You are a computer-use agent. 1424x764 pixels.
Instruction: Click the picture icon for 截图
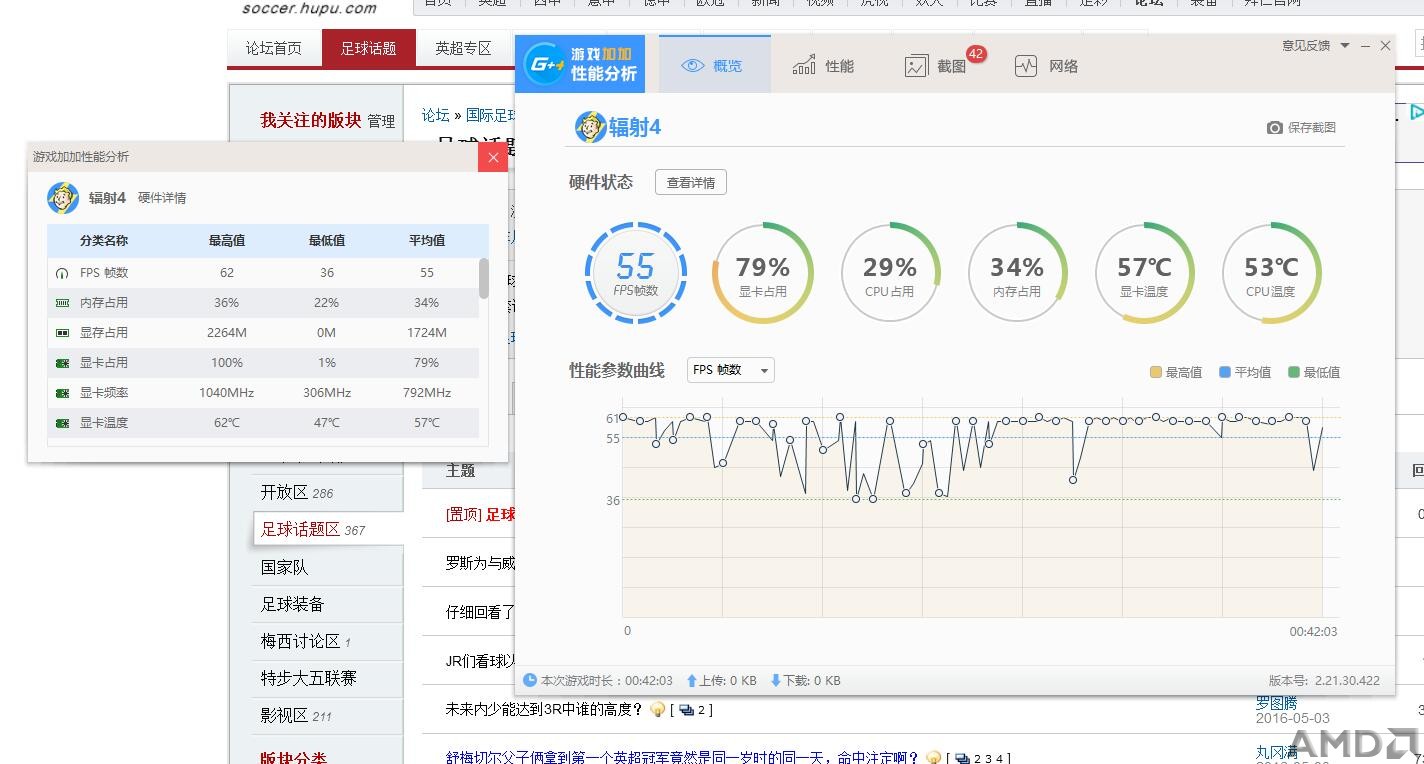[x=916, y=66]
